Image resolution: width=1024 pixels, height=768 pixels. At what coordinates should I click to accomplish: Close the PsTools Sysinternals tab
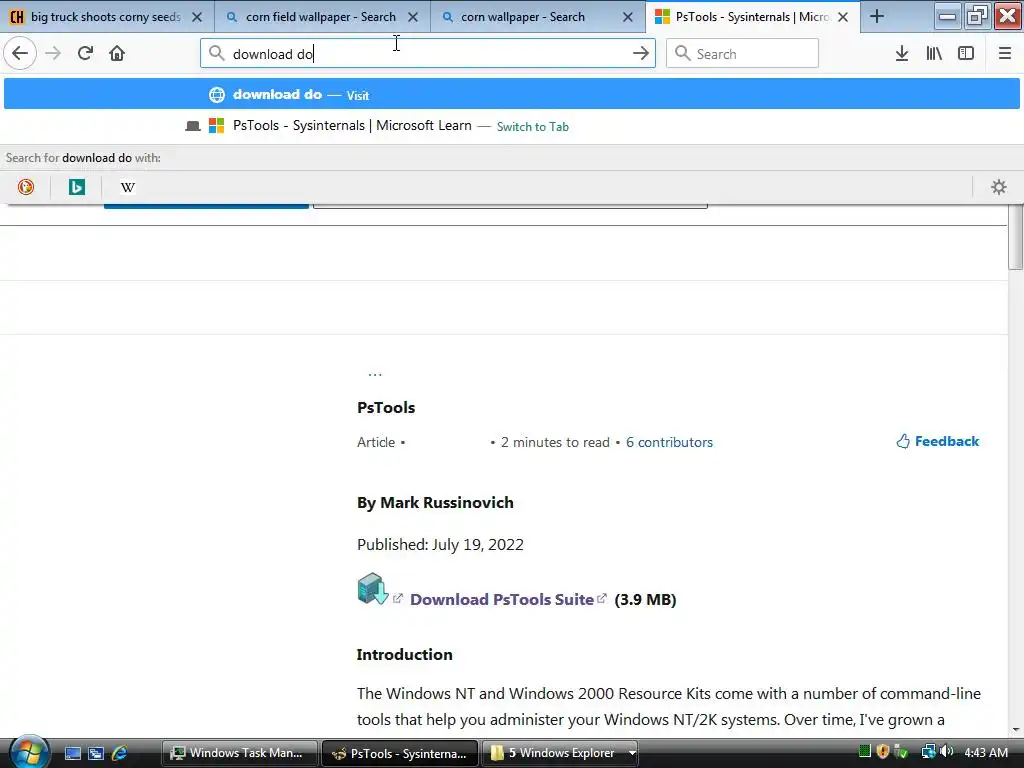click(843, 18)
